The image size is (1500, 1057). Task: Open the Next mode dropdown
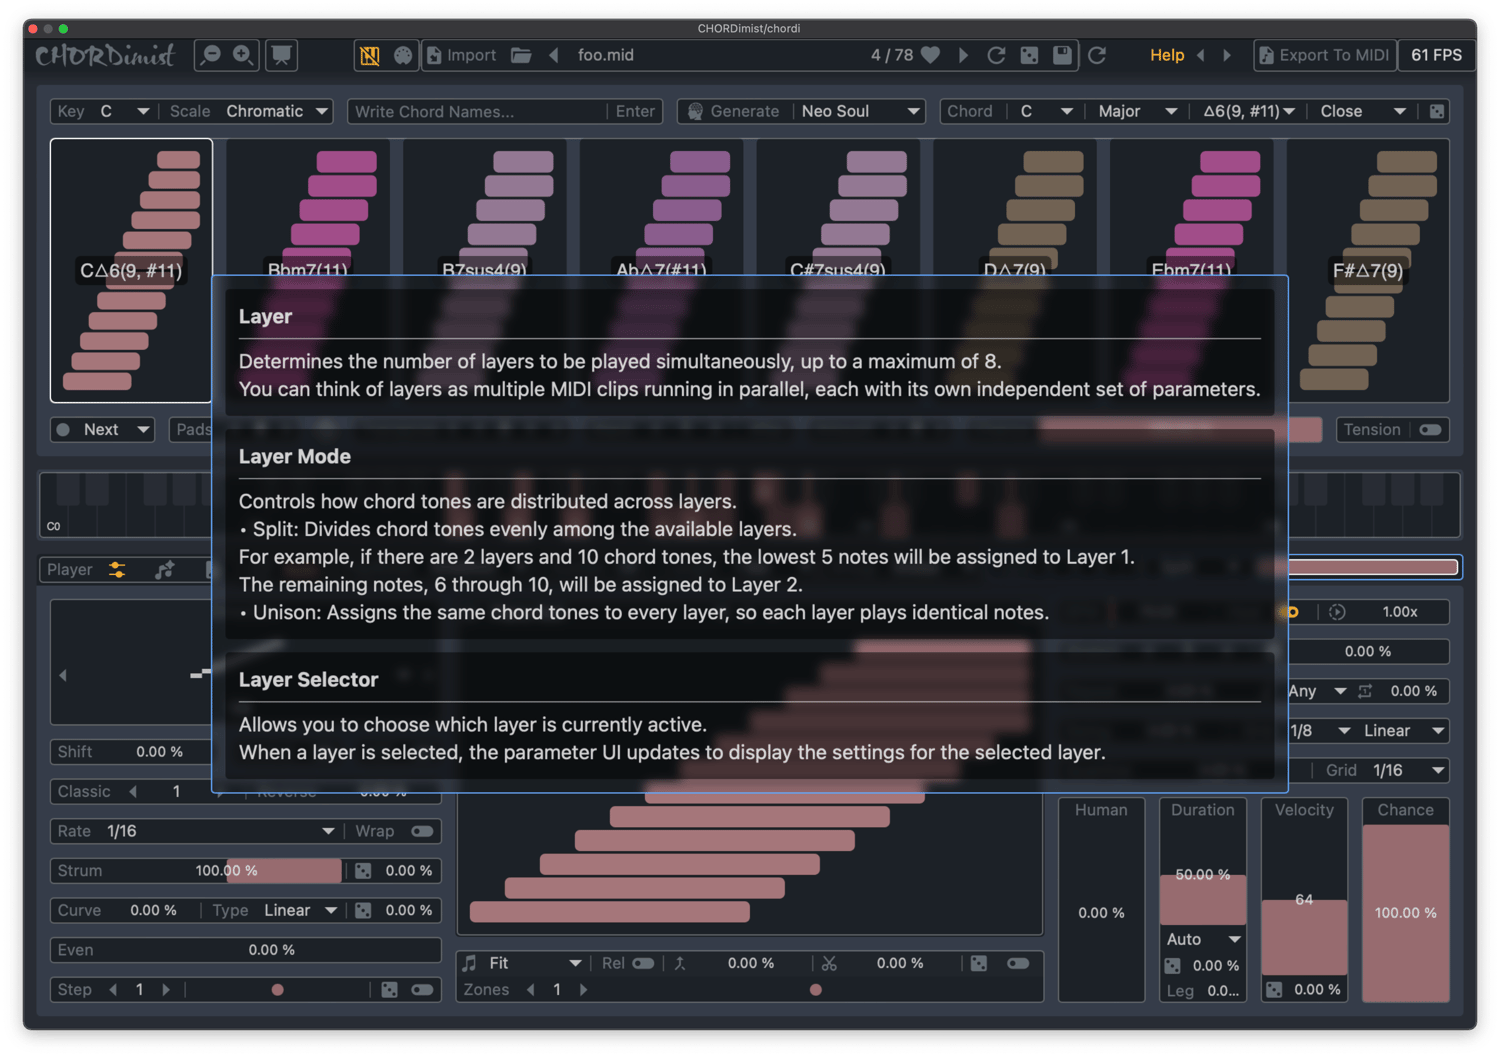[116, 429]
